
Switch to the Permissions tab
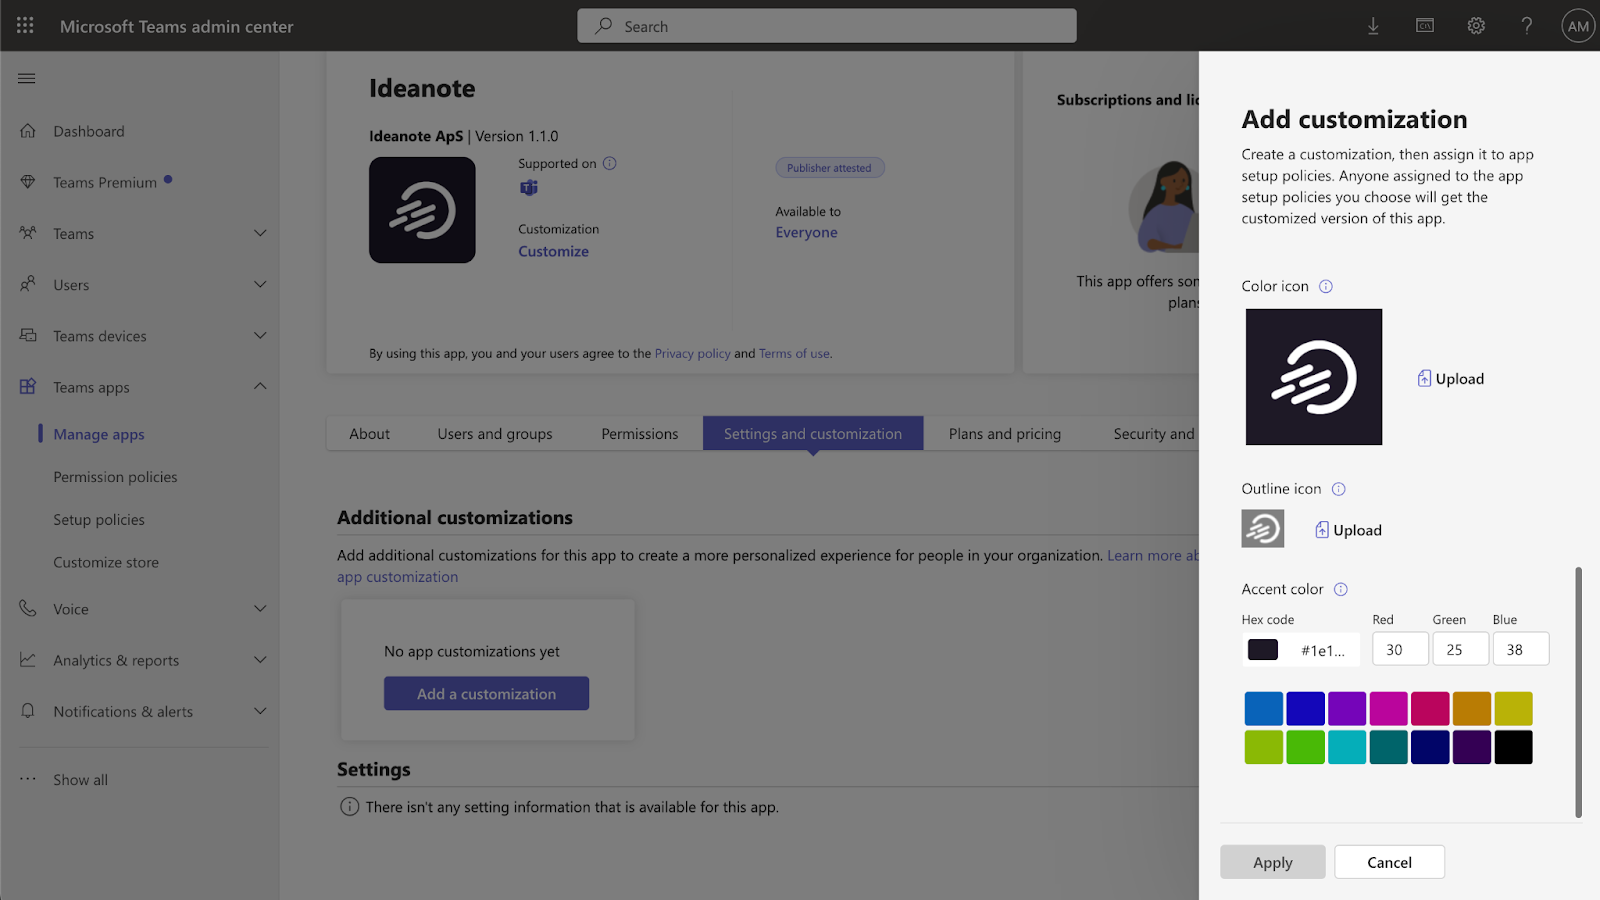tap(640, 434)
